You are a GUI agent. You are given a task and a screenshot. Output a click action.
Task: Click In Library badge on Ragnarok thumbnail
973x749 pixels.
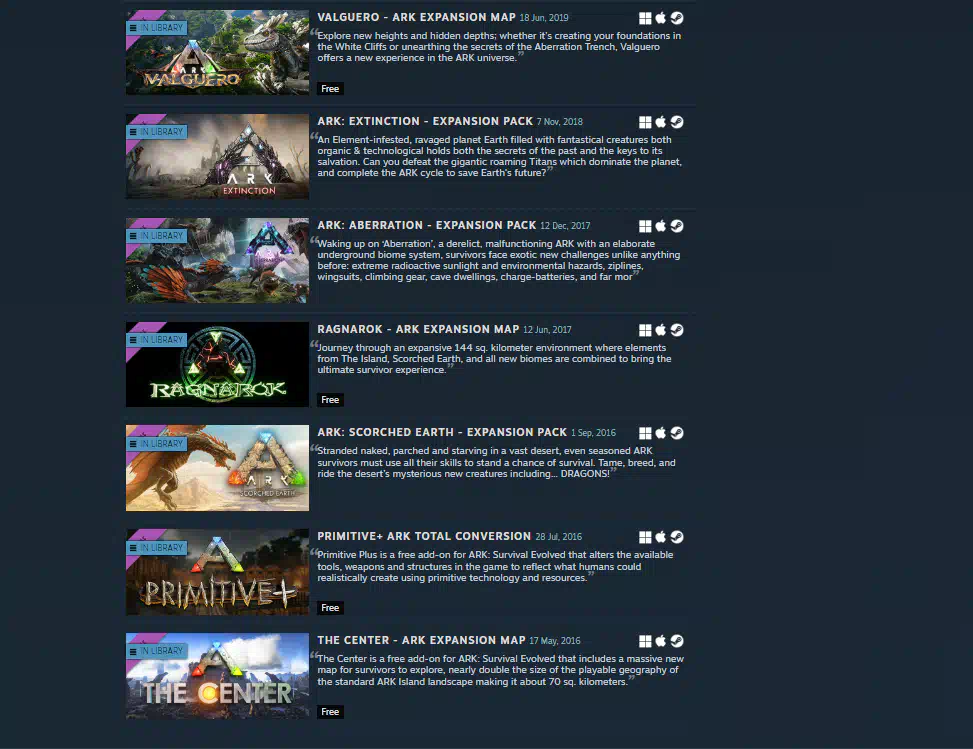pyautogui.click(x=157, y=340)
